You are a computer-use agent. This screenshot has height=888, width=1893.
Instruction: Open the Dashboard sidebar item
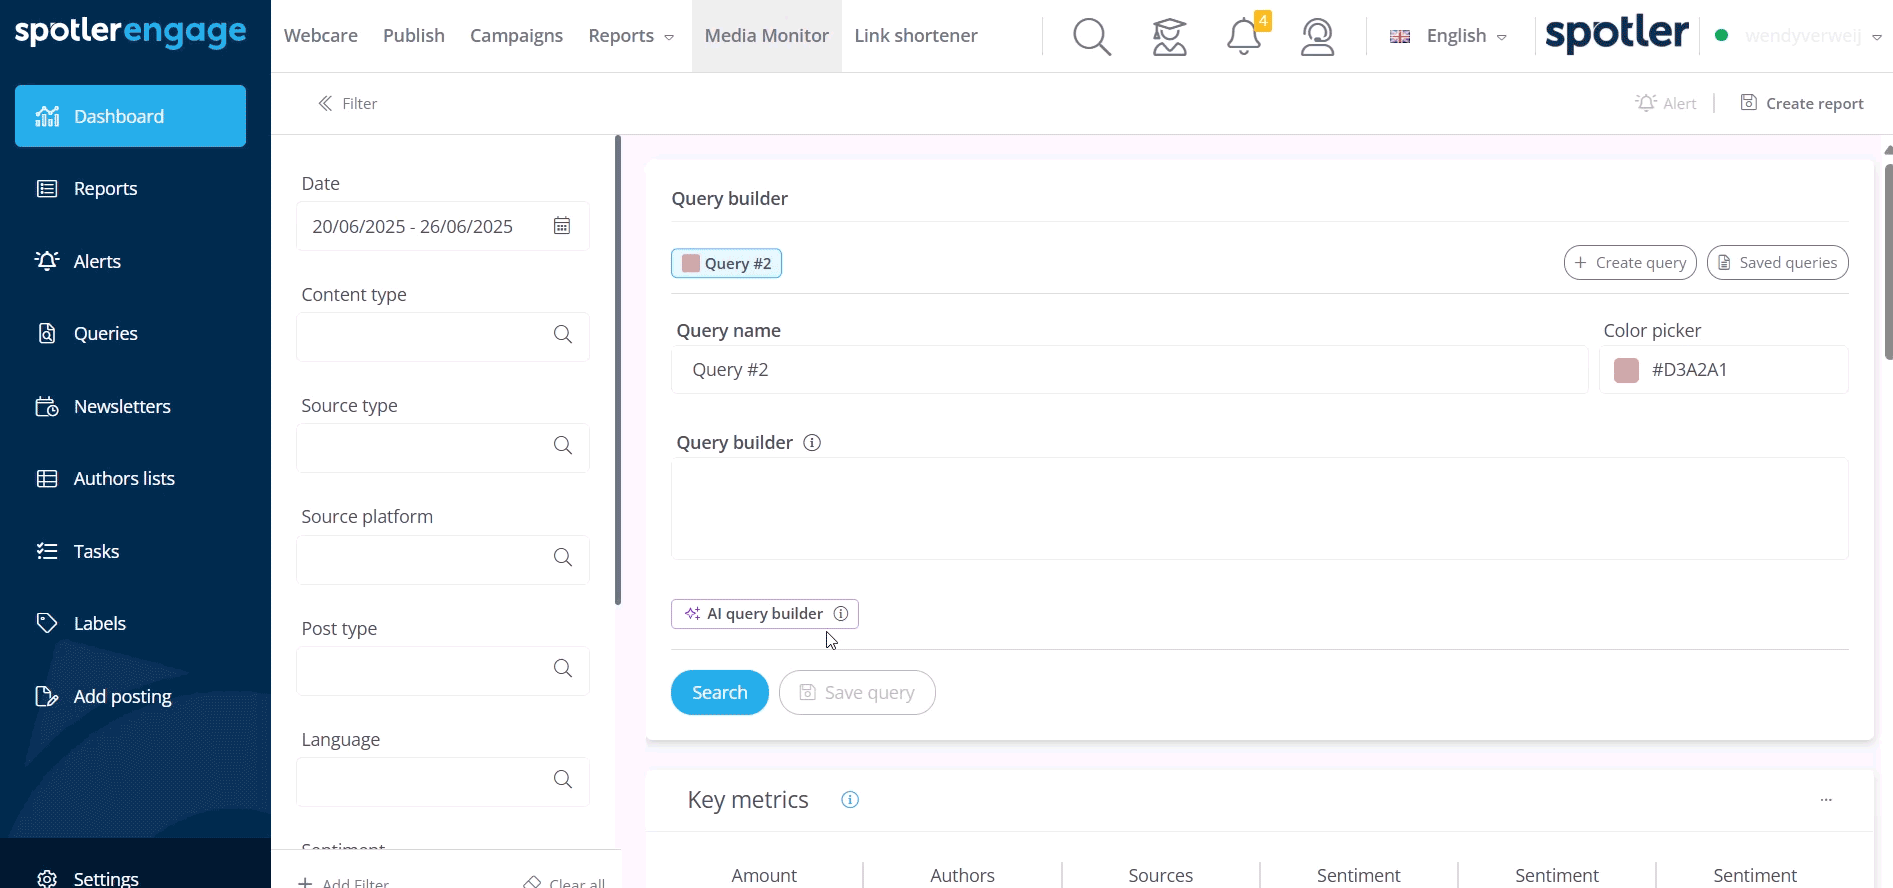click(x=130, y=116)
